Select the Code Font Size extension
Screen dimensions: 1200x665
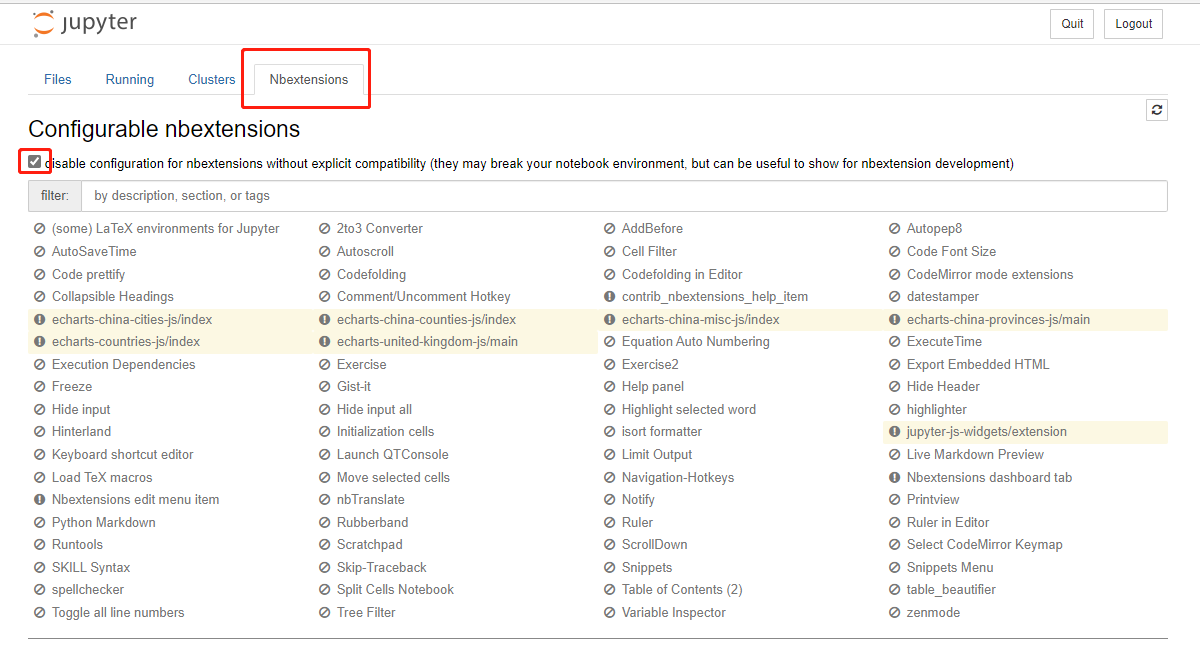(x=951, y=252)
